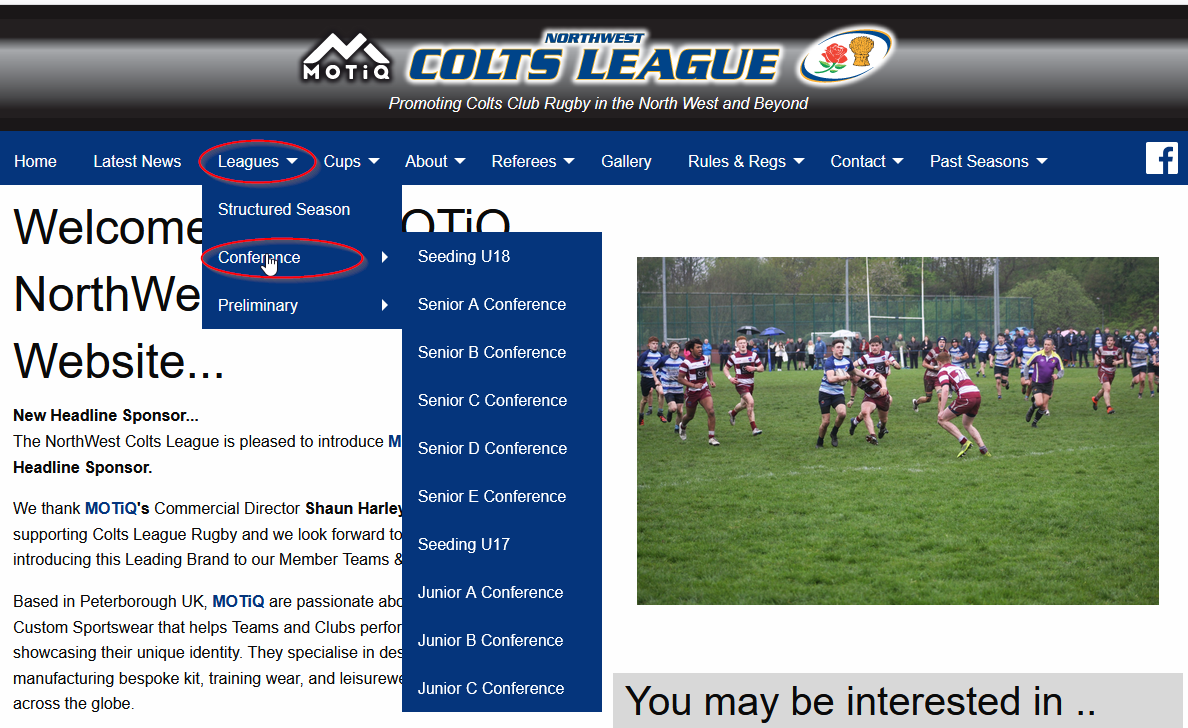Click the rugby match photo
Image resolution: width=1188 pixels, height=728 pixels.
click(x=897, y=430)
